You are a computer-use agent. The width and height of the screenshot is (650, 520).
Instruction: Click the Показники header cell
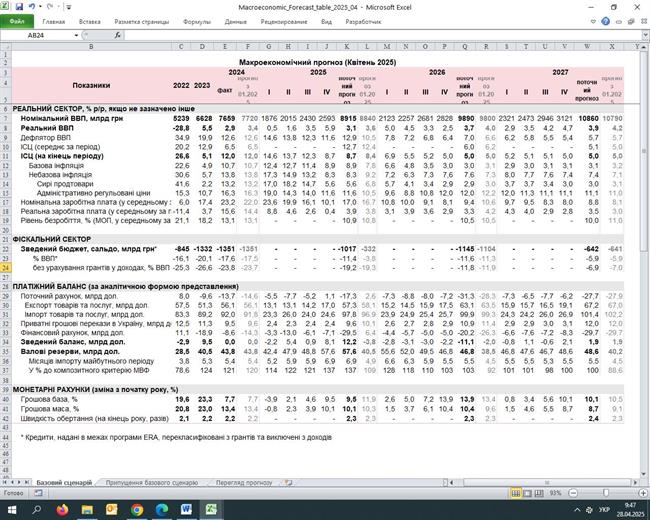(91, 85)
